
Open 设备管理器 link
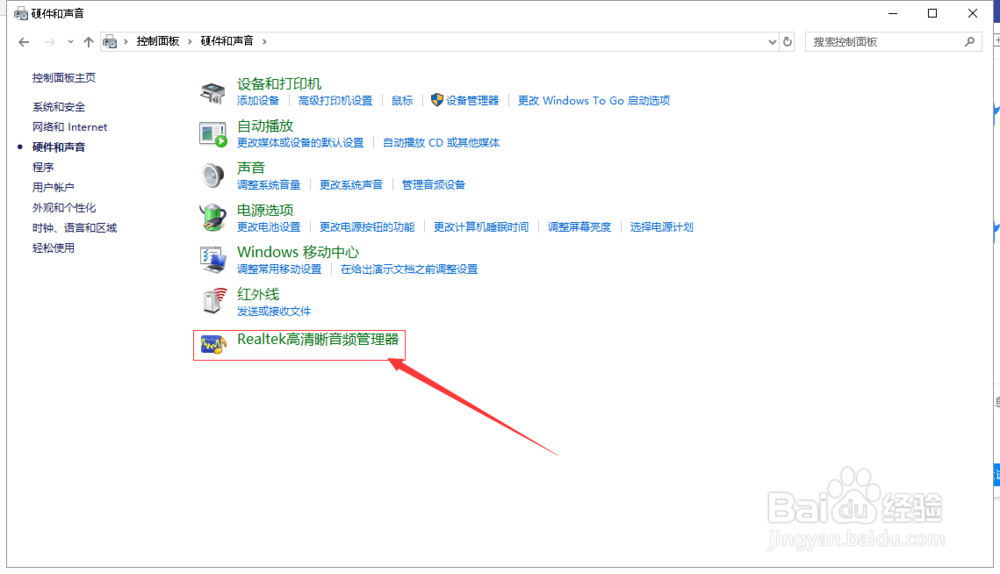[472, 101]
